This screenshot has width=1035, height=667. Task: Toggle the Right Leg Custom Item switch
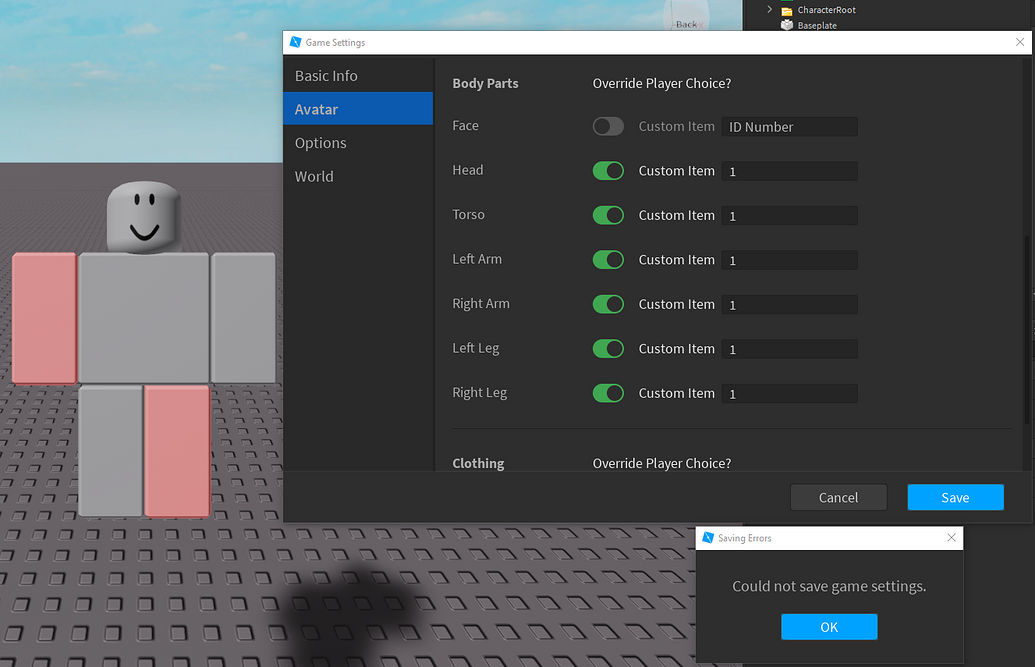pos(608,393)
